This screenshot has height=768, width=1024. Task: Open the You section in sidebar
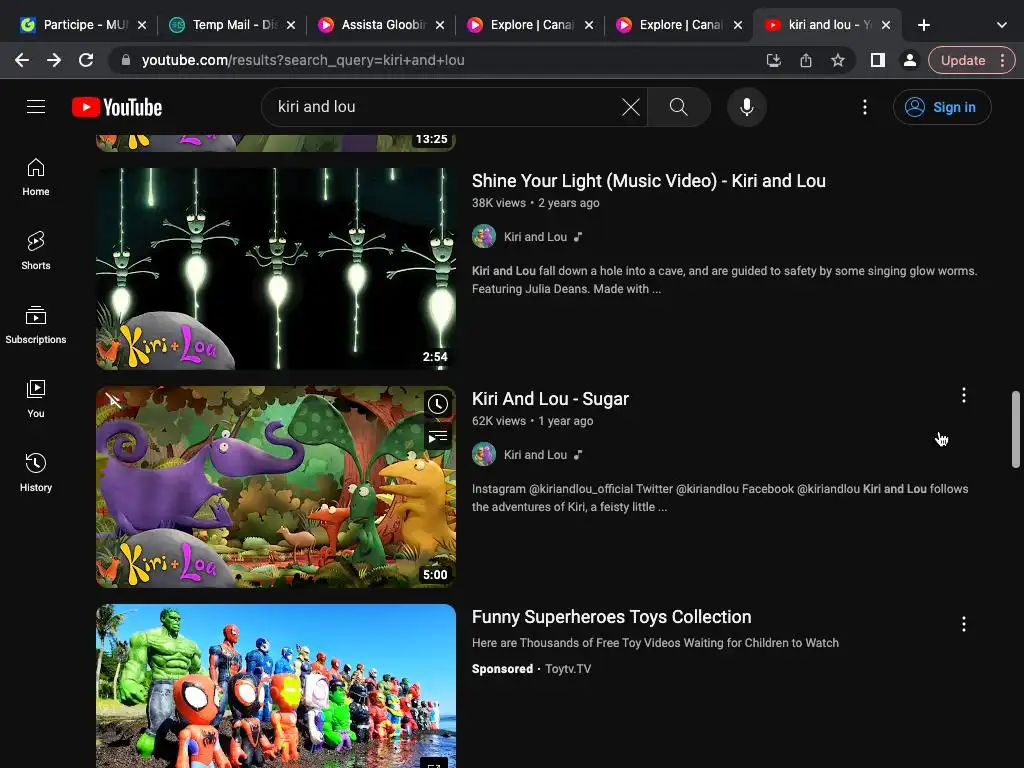click(36, 398)
